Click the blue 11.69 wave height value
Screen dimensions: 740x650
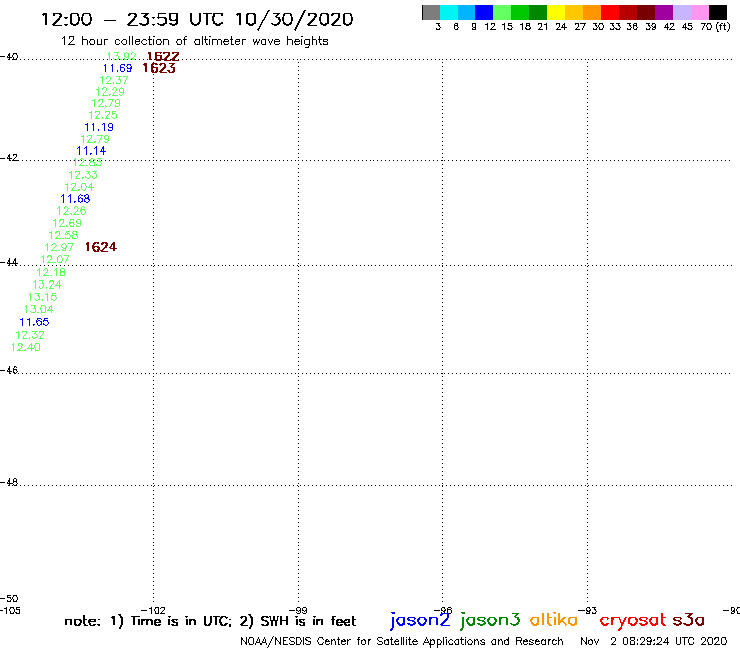[x=118, y=68]
